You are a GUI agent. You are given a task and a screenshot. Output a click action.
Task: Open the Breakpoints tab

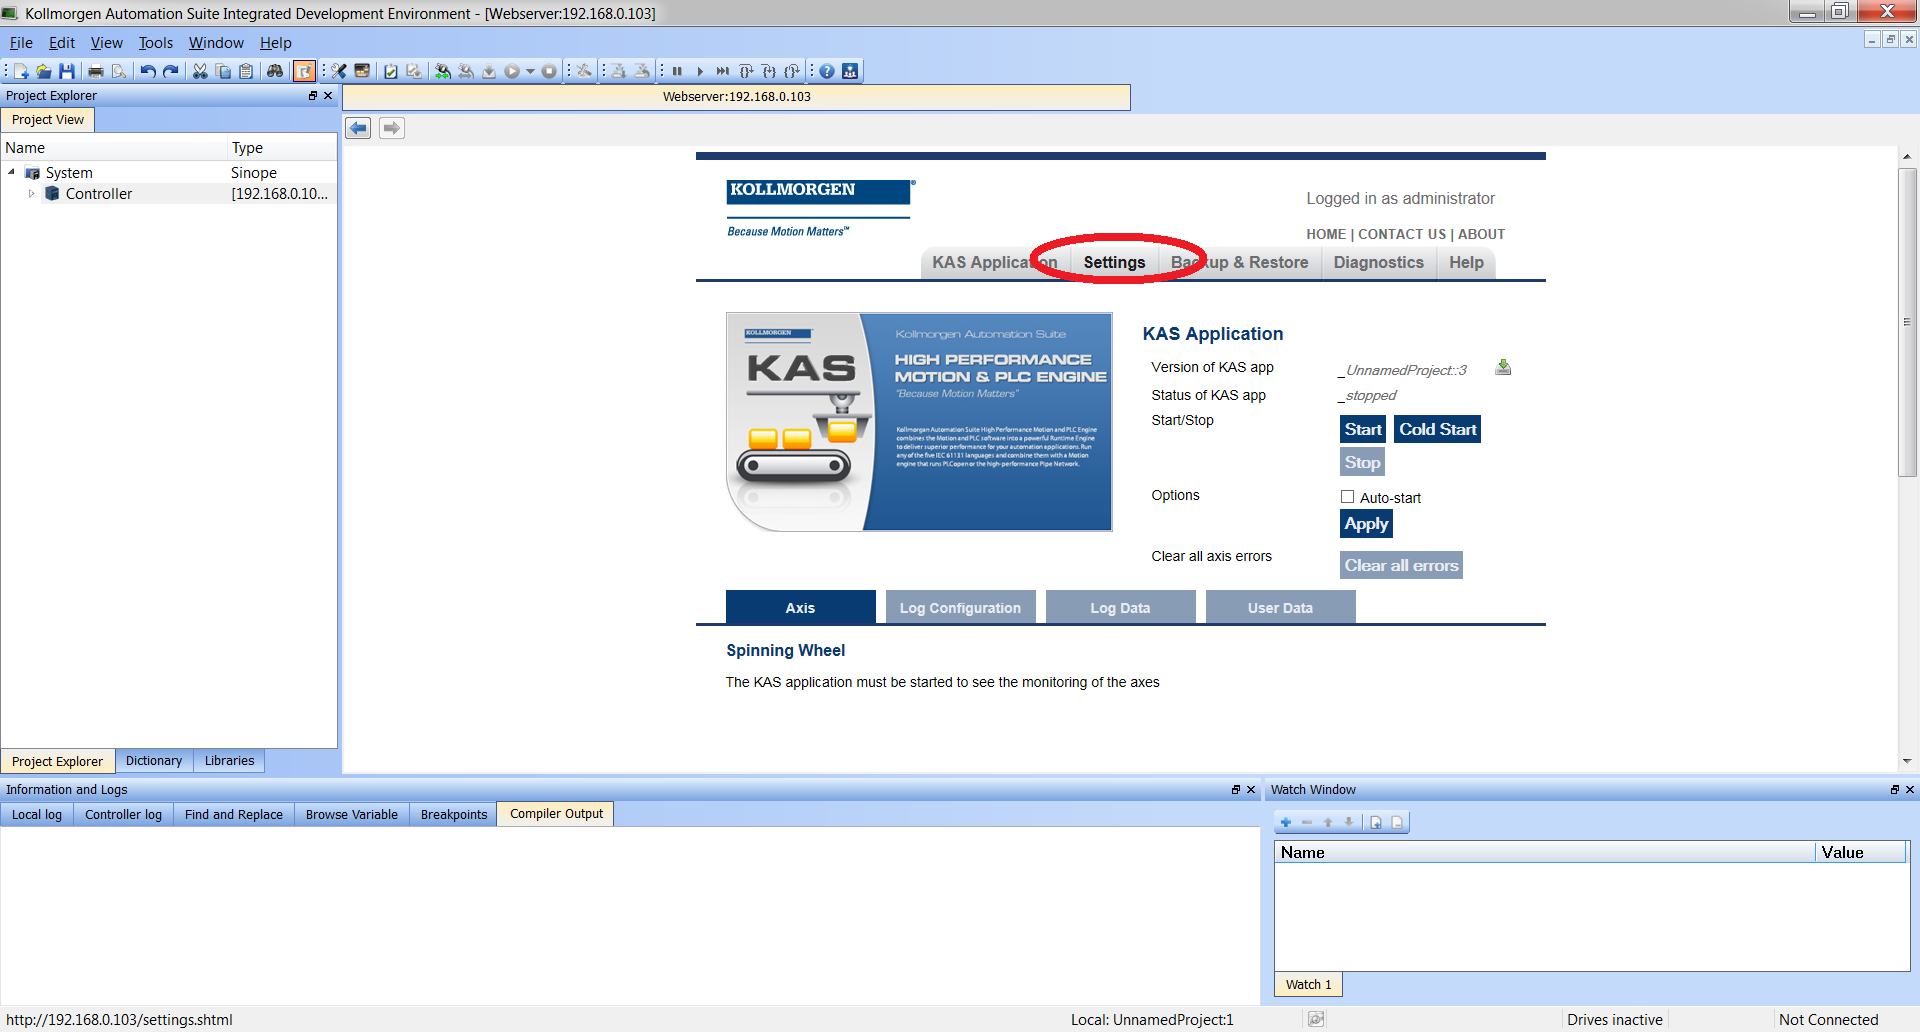(454, 815)
